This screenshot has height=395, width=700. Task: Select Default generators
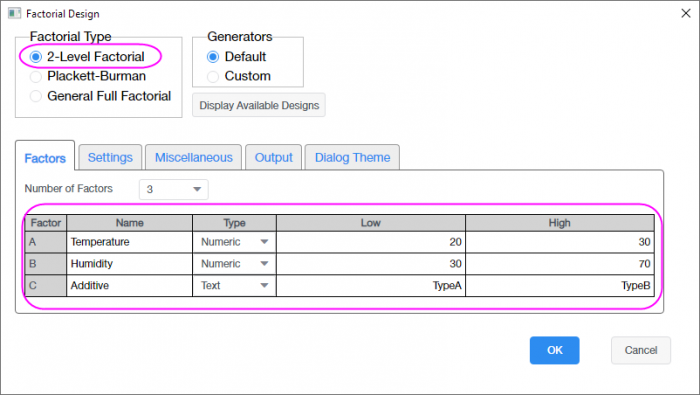point(237,57)
